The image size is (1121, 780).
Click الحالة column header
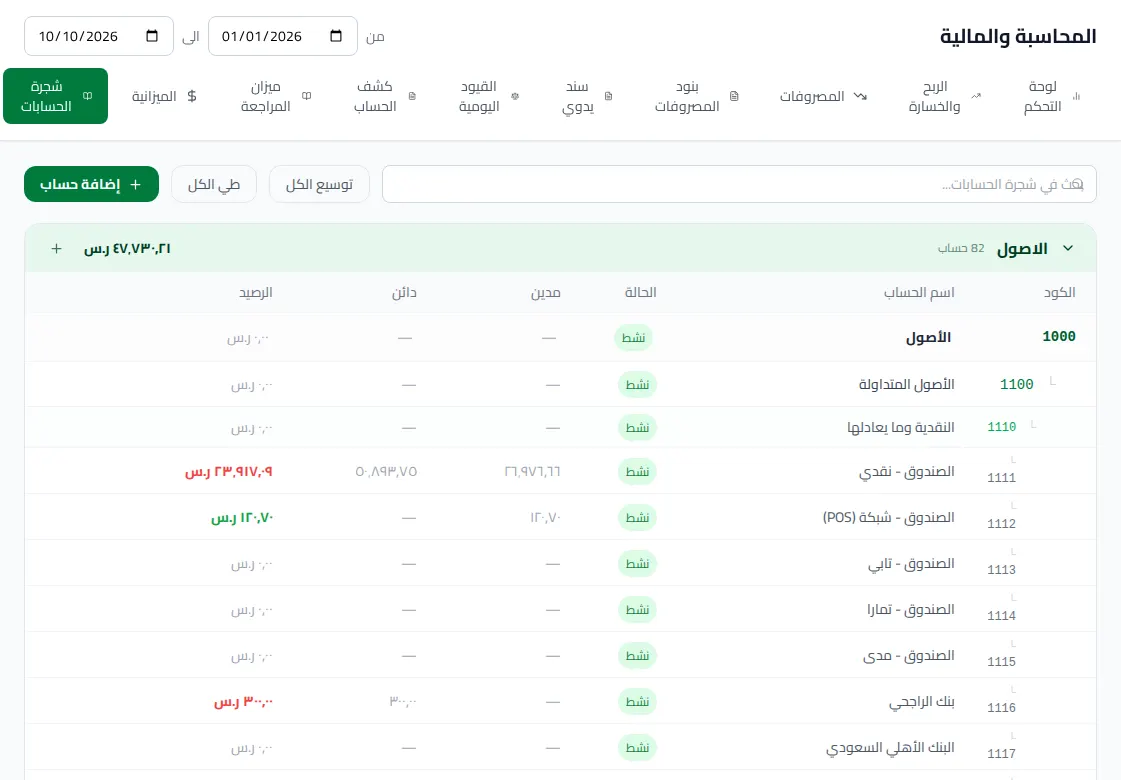[x=641, y=292]
